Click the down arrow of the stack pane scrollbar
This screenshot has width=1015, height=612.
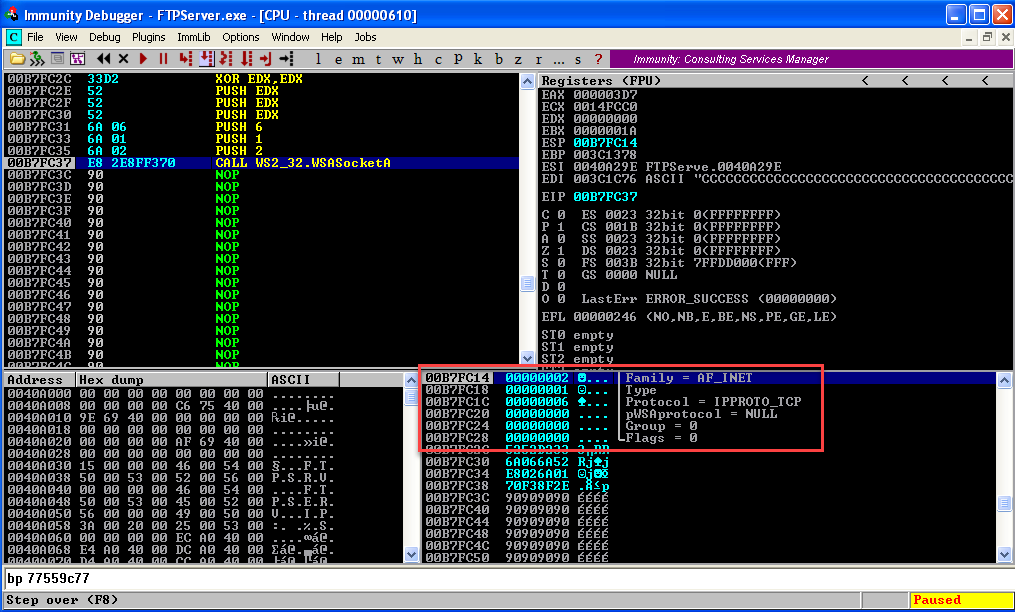tap(1004, 554)
